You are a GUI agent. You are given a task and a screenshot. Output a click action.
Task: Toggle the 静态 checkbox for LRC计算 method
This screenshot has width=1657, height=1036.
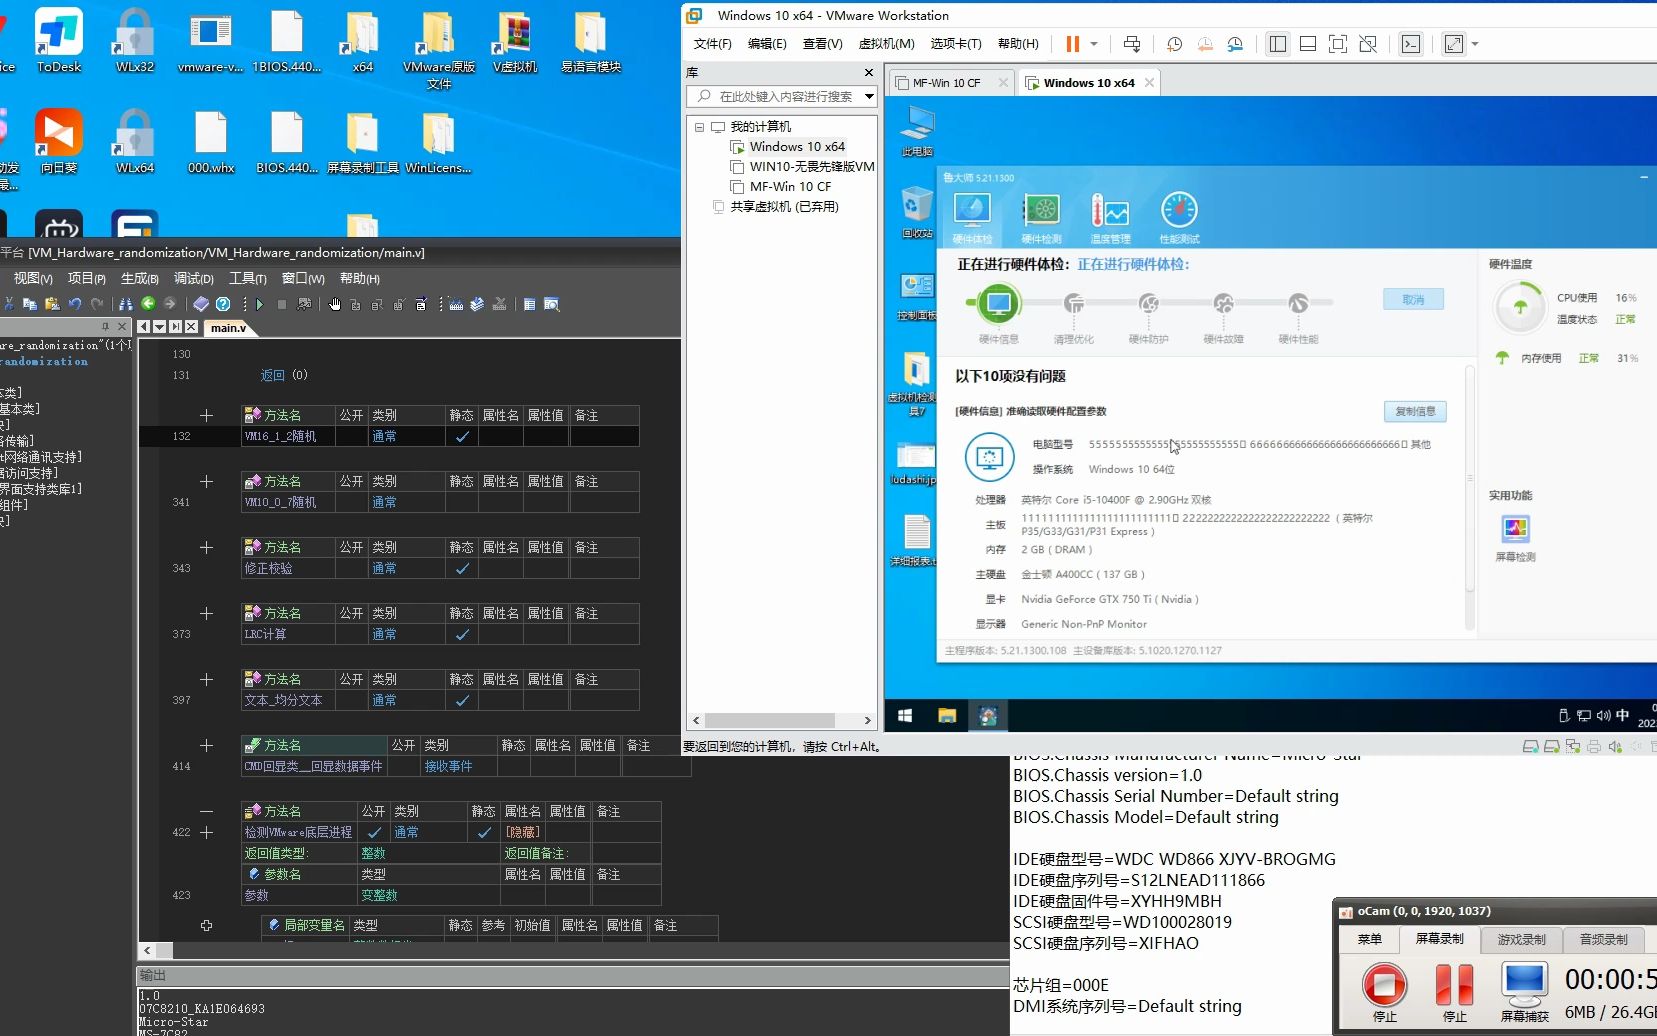click(x=461, y=635)
